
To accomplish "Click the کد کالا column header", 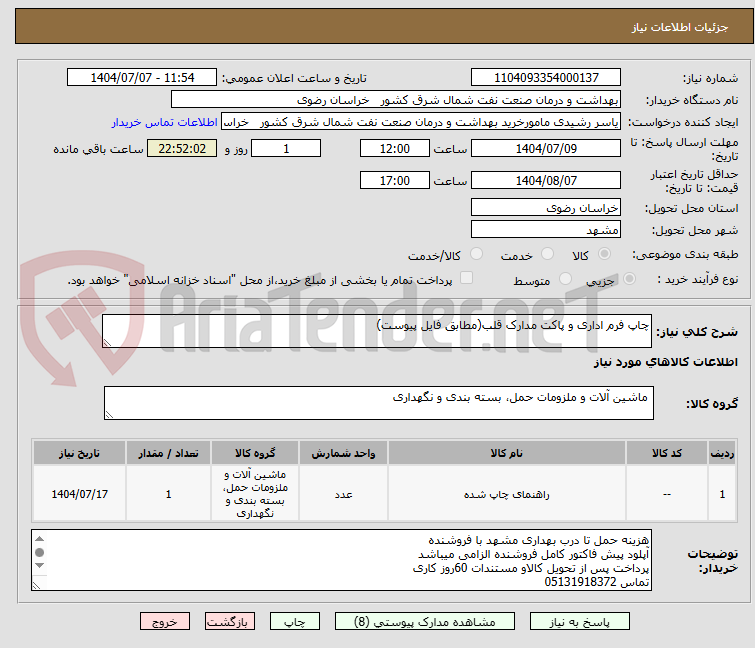I will (x=666, y=453).
